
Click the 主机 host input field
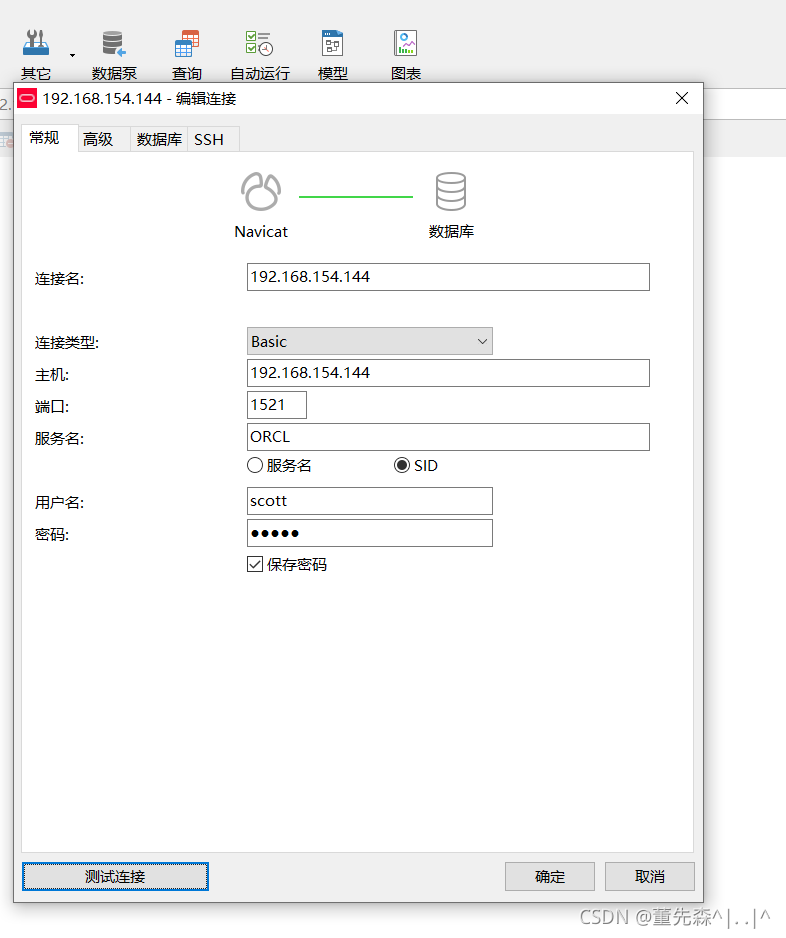coord(448,373)
